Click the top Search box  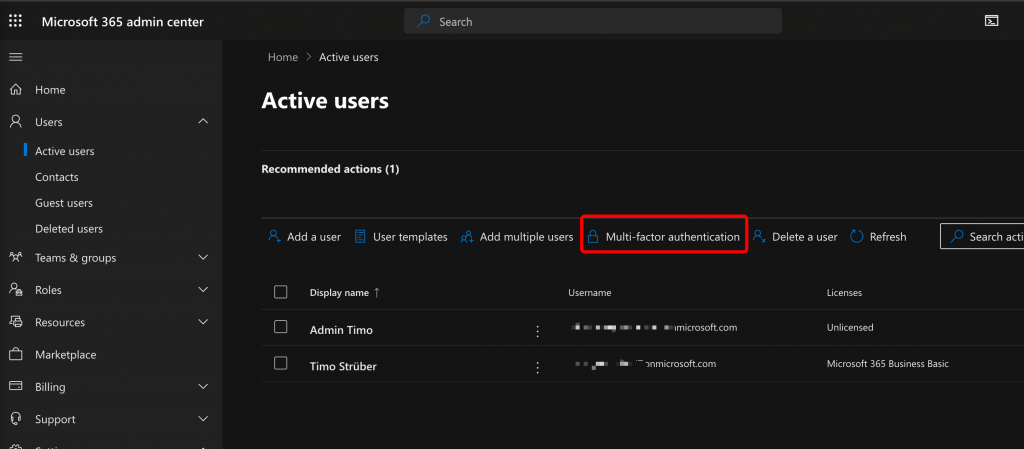point(593,22)
